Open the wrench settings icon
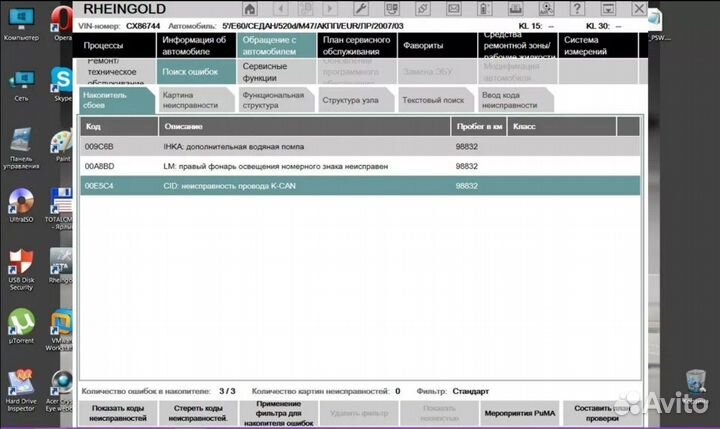Viewport: 720px width, 429px height. (361, 9)
